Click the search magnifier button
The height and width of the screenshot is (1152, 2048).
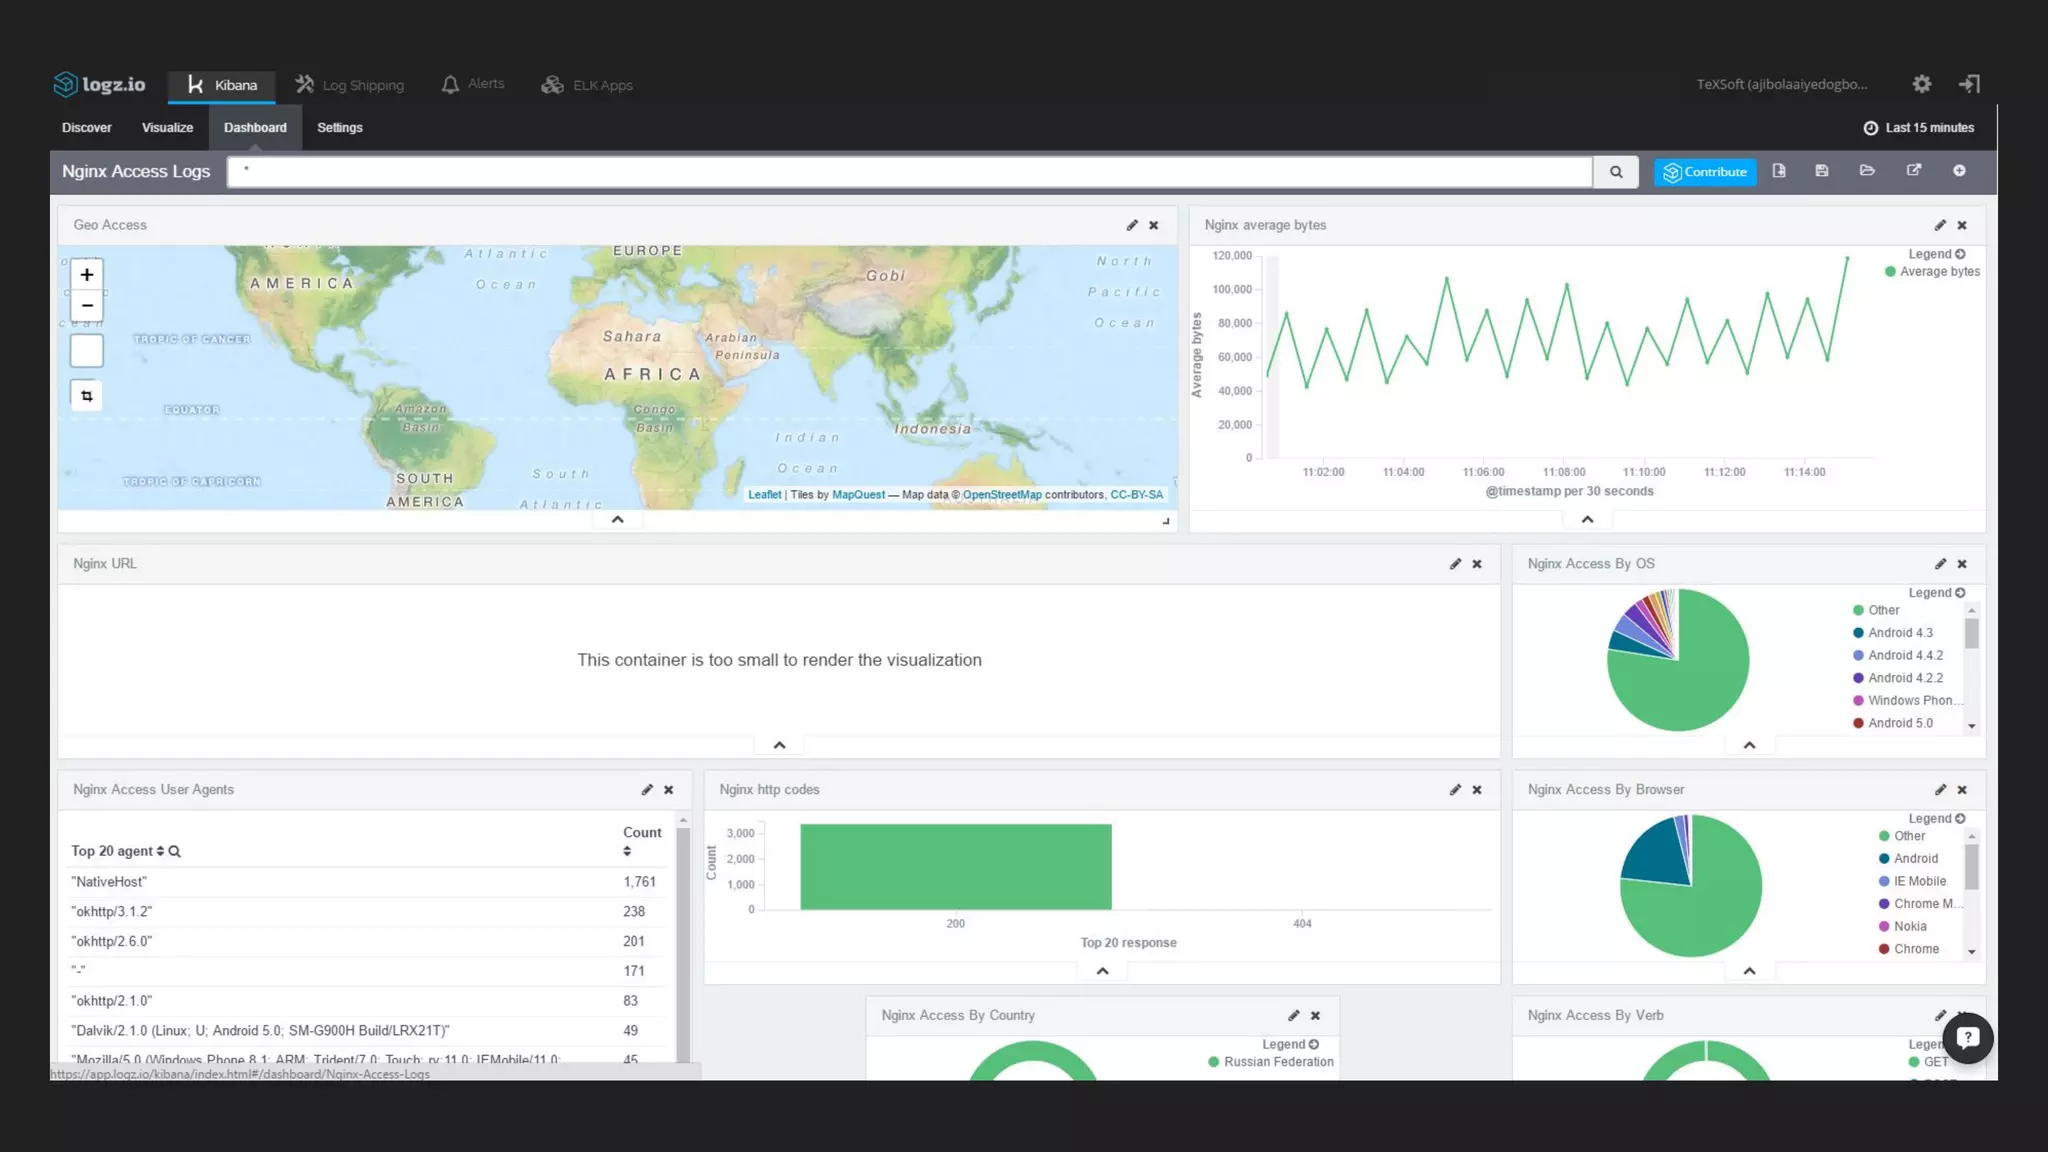coord(1615,172)
